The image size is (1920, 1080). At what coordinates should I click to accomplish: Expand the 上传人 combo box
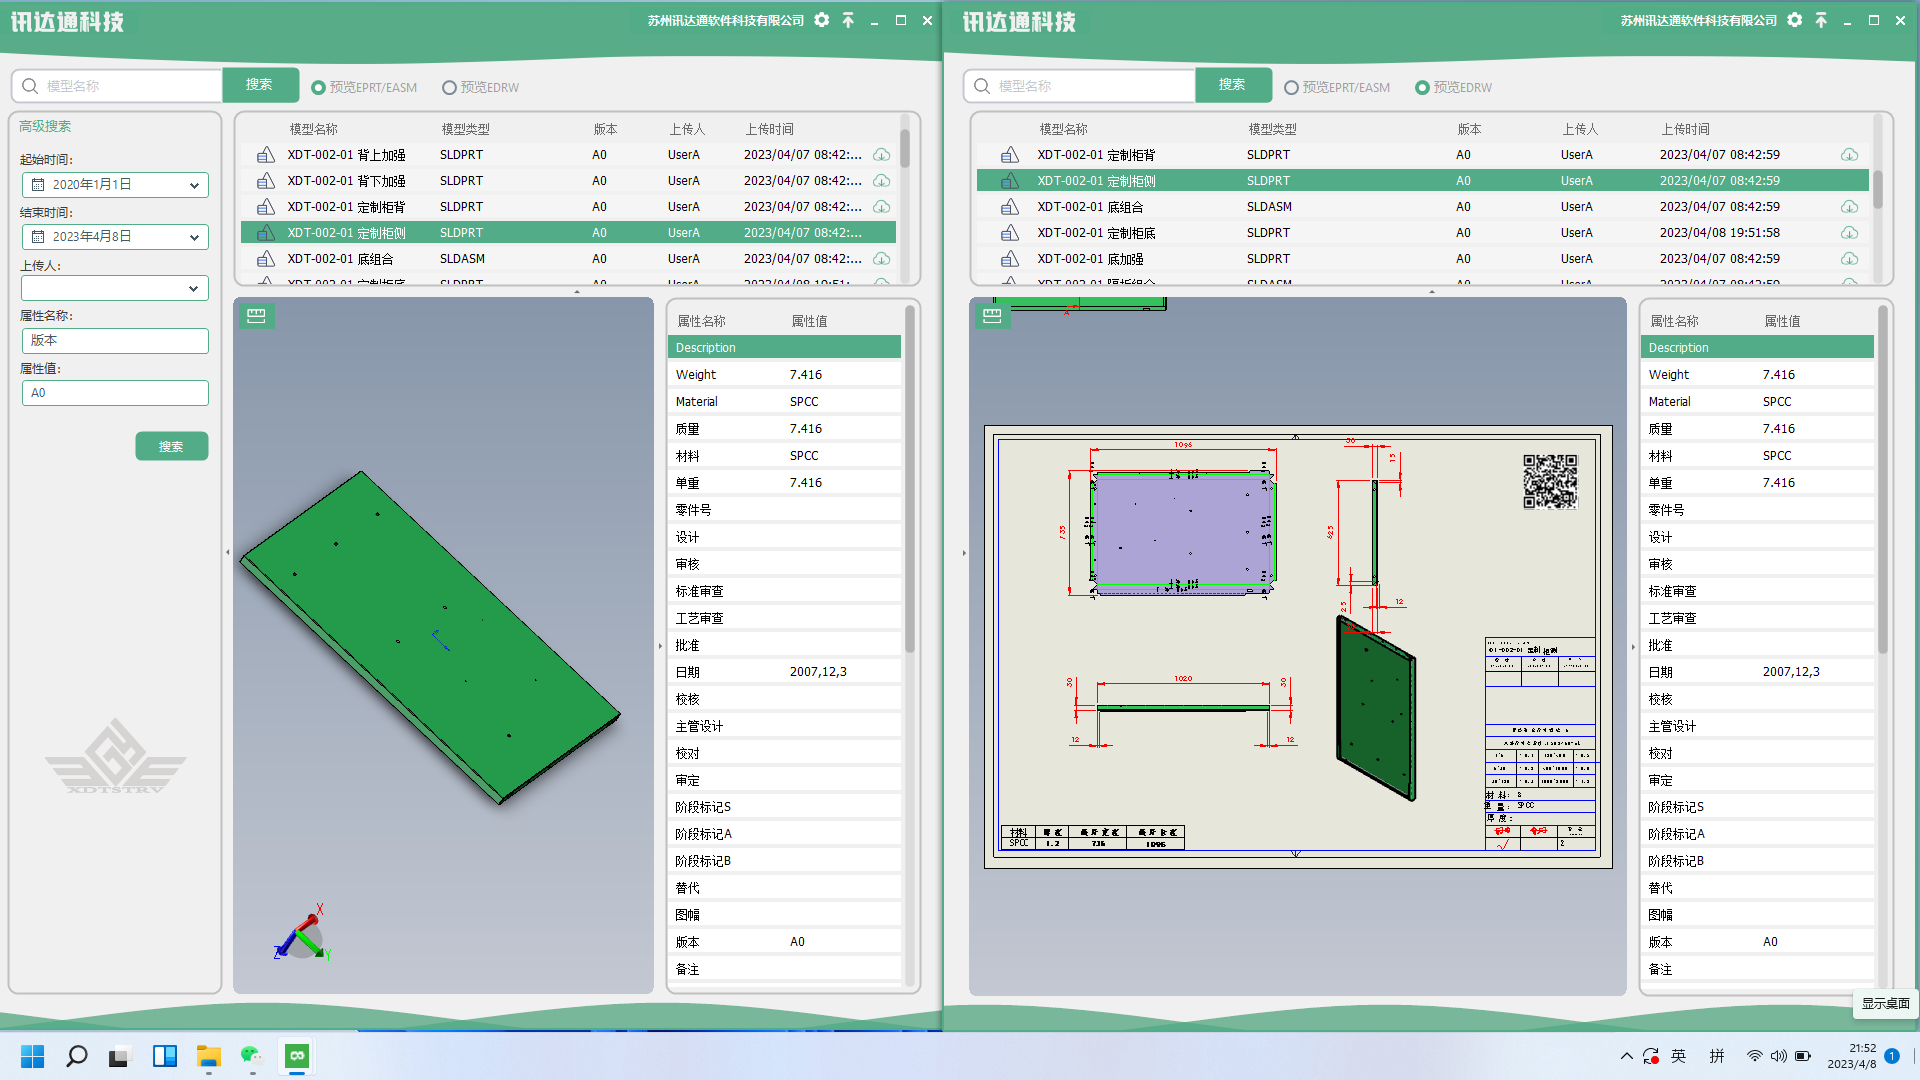(194, 289)
